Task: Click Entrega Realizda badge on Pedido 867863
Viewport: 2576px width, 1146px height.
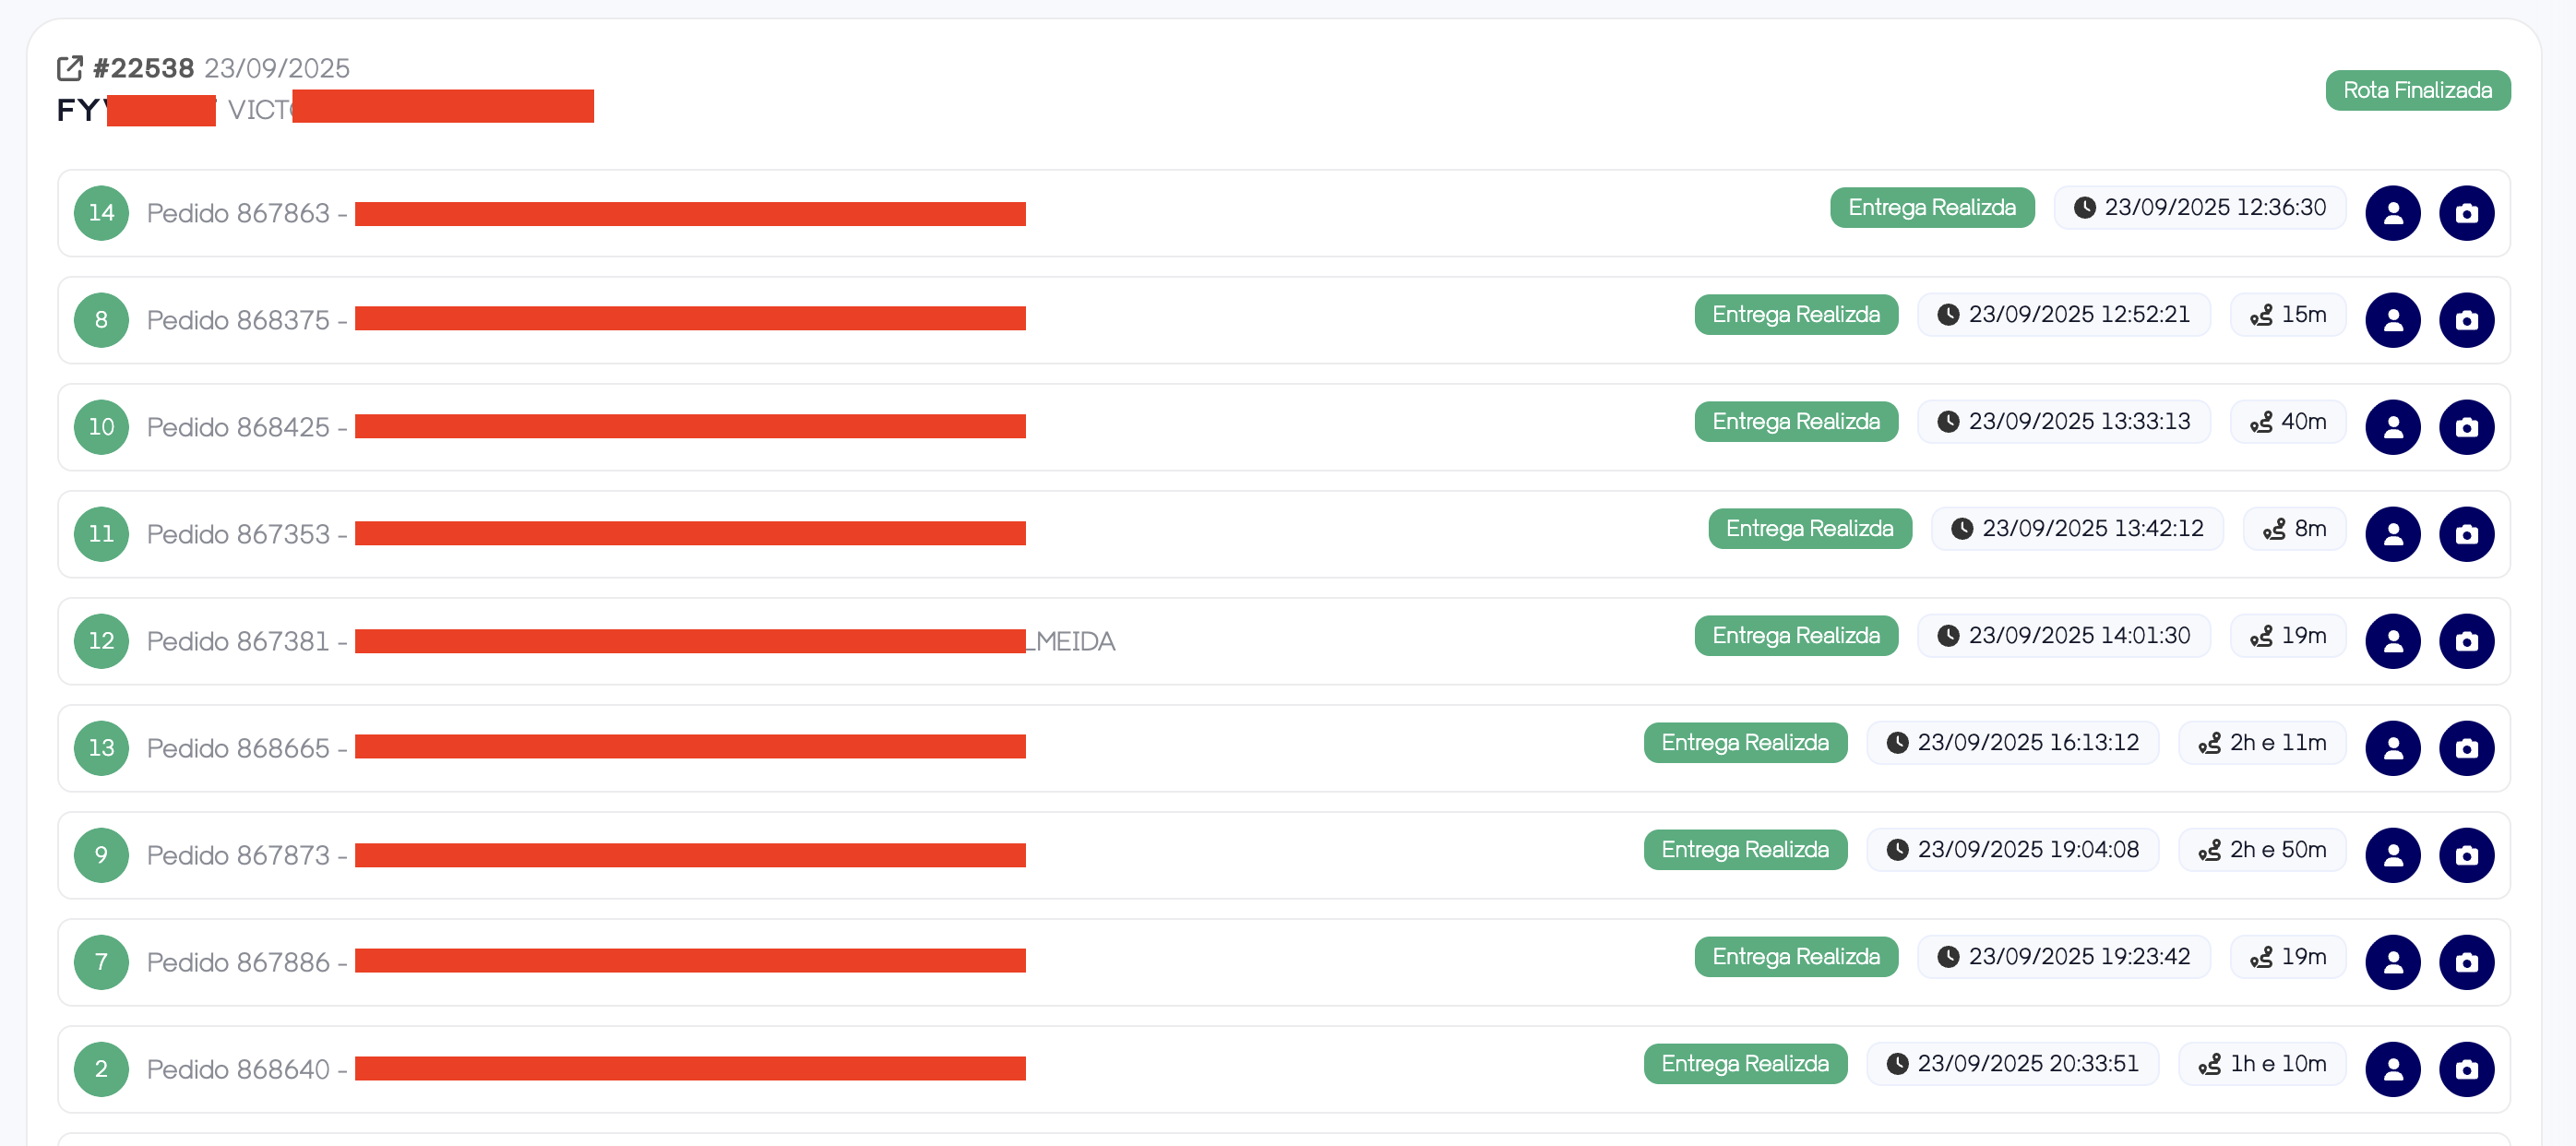Action: tap(1930, 207)
